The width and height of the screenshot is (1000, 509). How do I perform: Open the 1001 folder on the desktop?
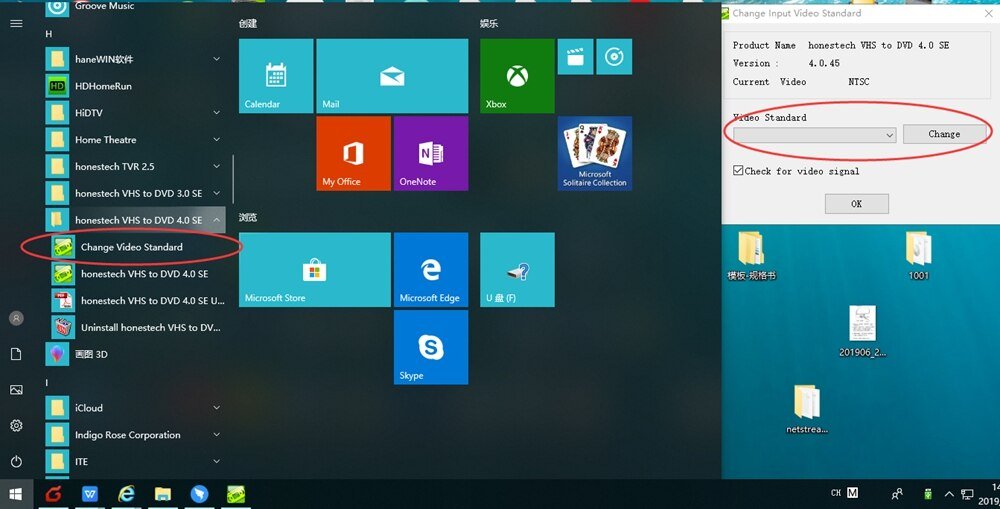[918, 256]
